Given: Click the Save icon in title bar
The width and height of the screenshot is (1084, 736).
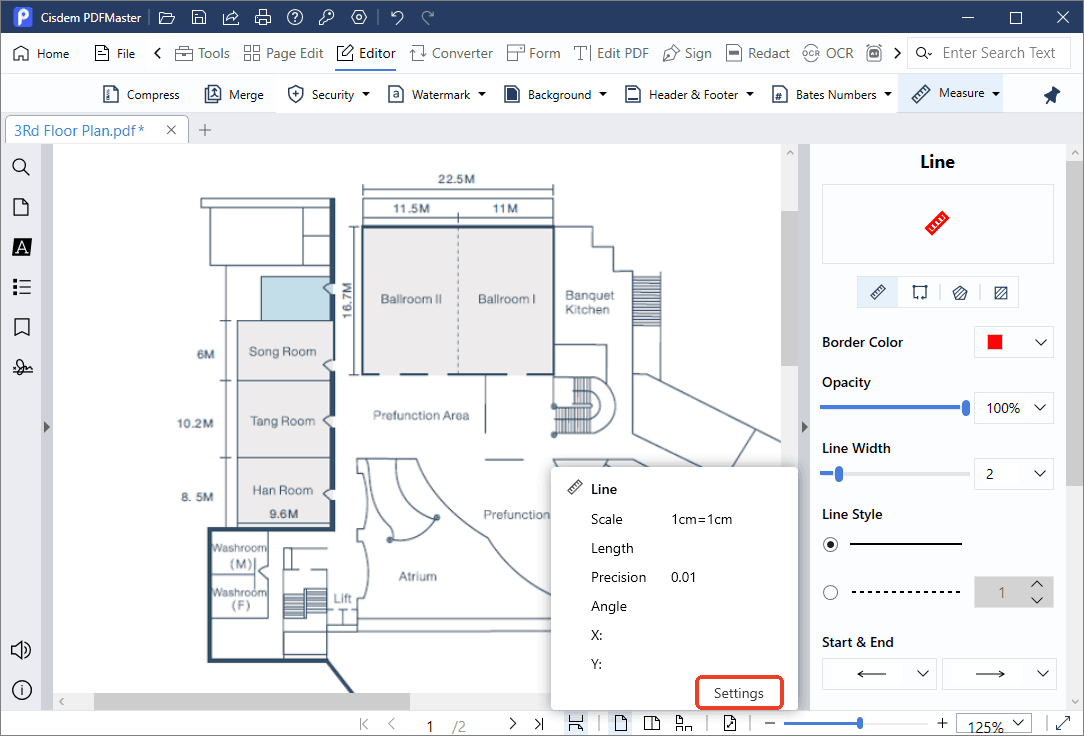Looking at the screenshot, I should 199,17.
